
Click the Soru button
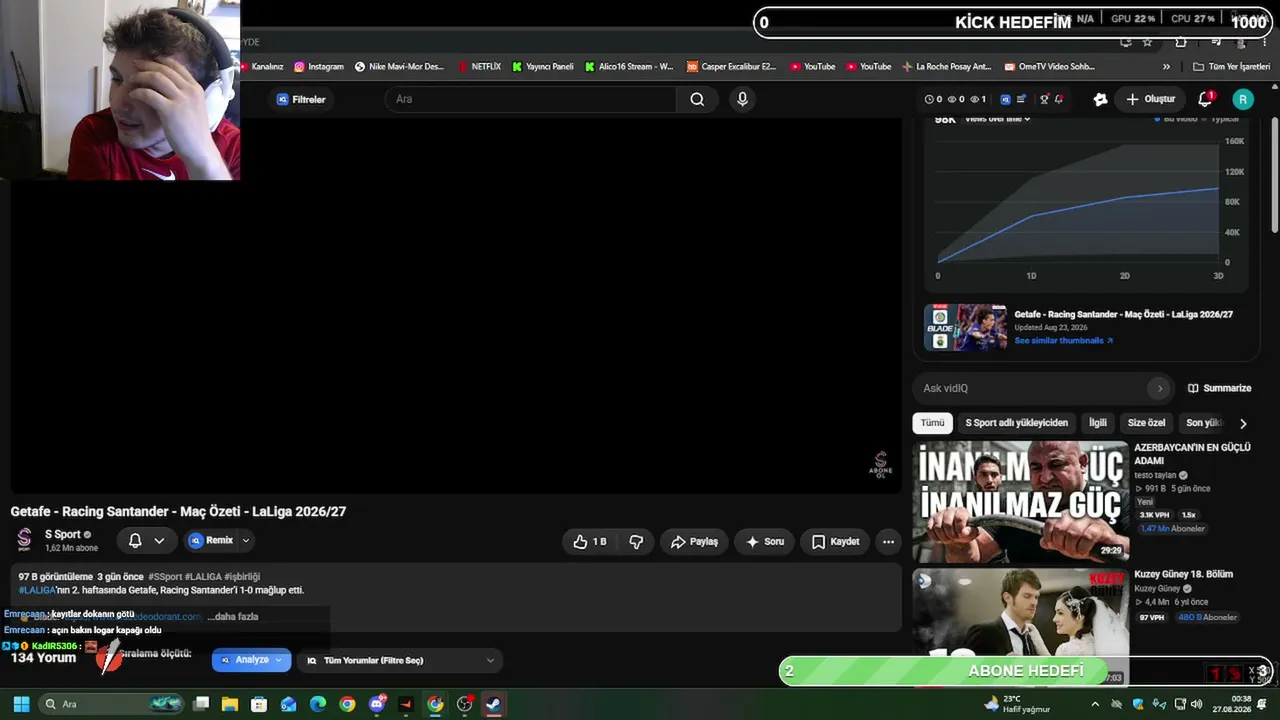click(x=765, y=541)
